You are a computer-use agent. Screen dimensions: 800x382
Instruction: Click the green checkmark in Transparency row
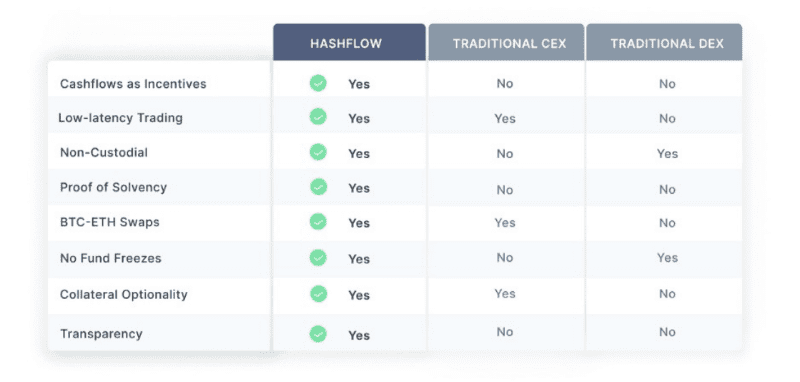pyautogui.click(x=318, y=334)
